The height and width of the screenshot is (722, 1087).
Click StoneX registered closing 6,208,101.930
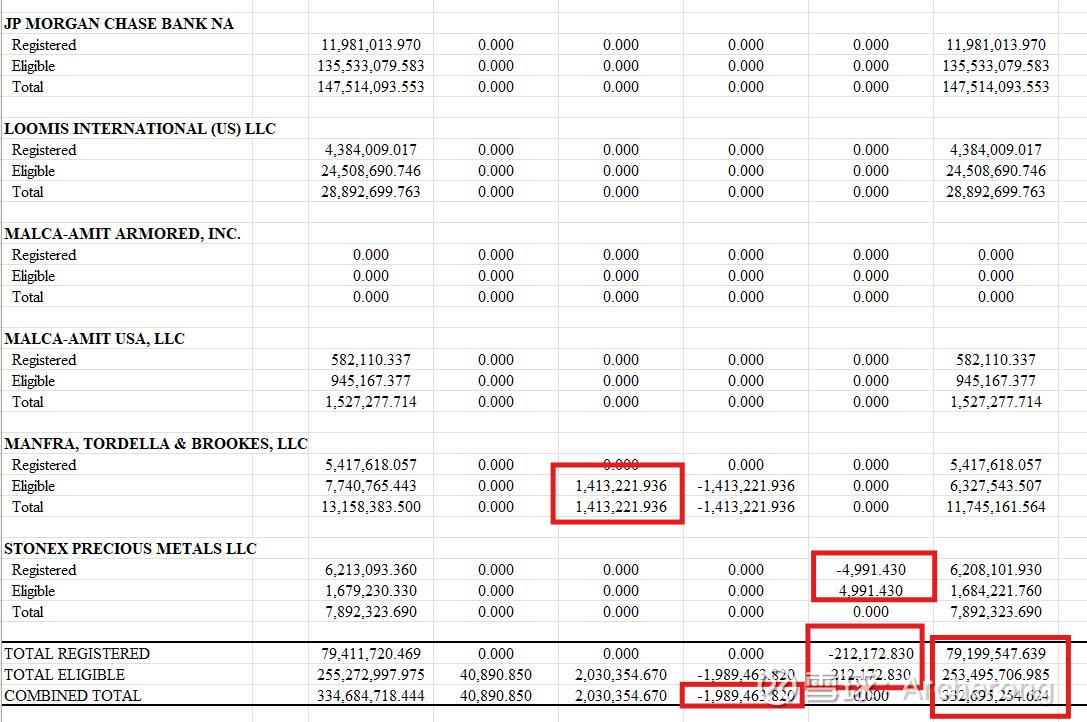click(x=995, y=570)
